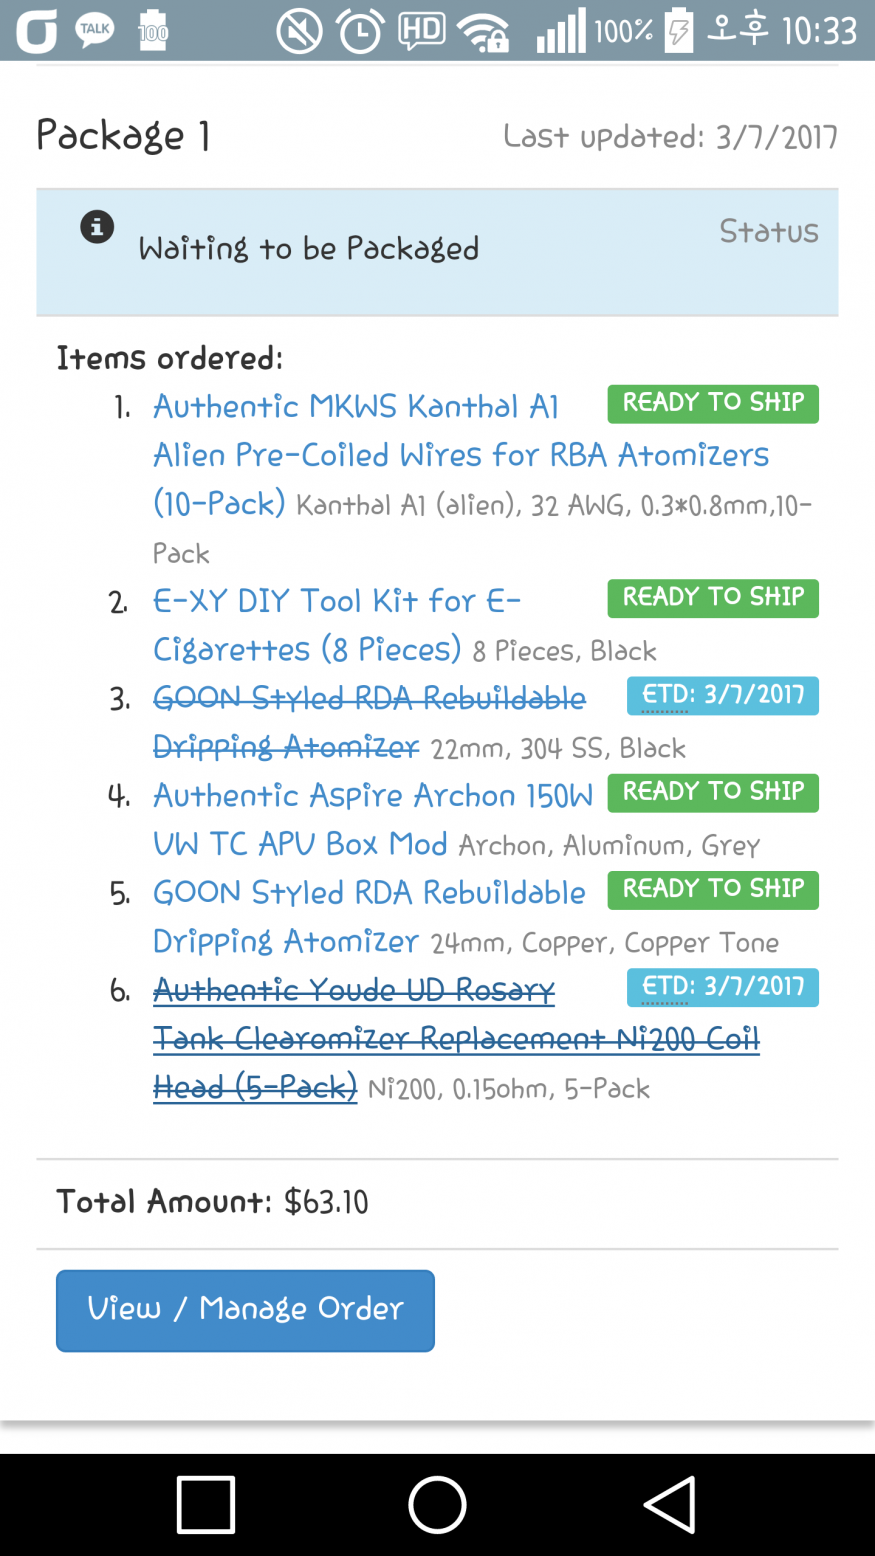This screenshot has height=1556, width=875.
Task: Tap the info icon beside Waiting to be Packaged
Action: click(x=97, y=227)
